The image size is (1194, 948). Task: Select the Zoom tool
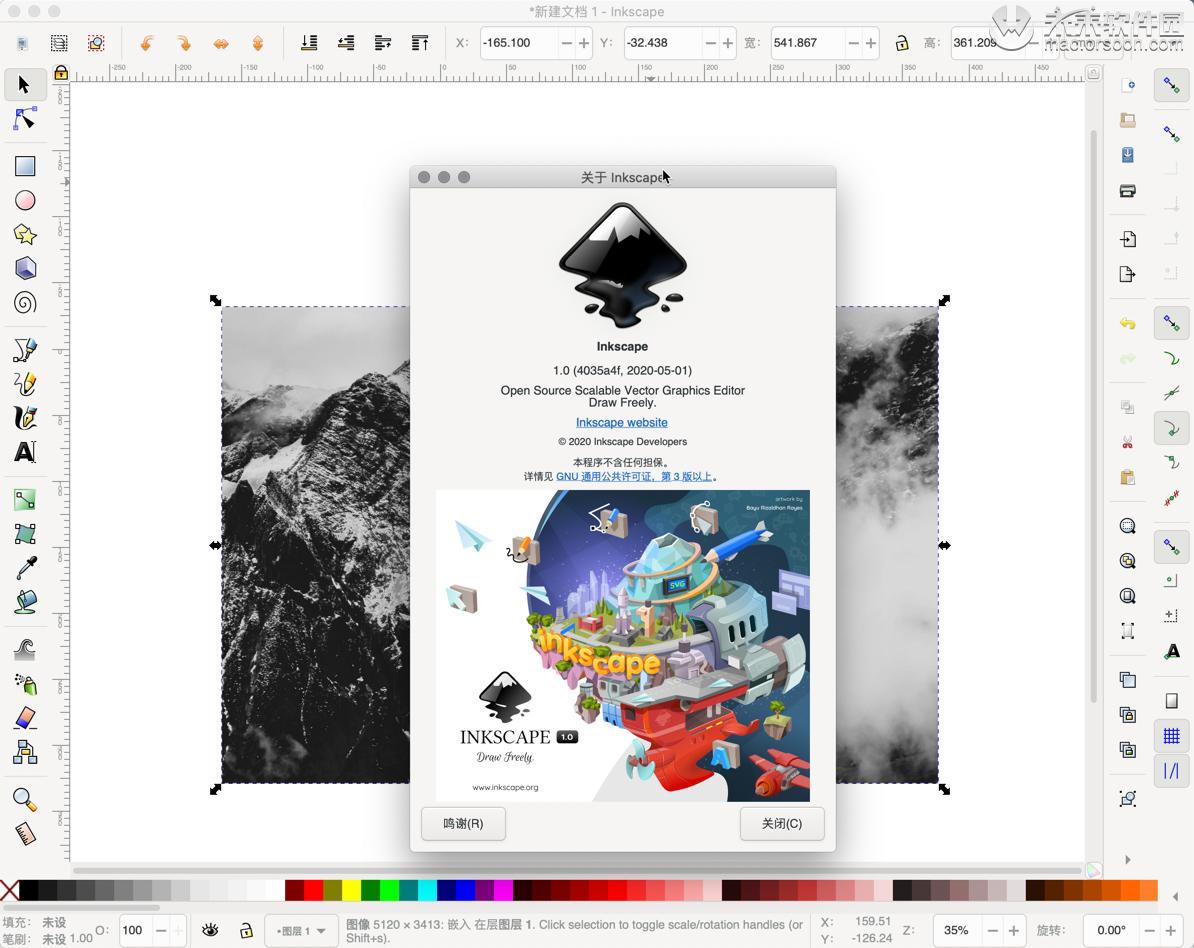point(24,799)
